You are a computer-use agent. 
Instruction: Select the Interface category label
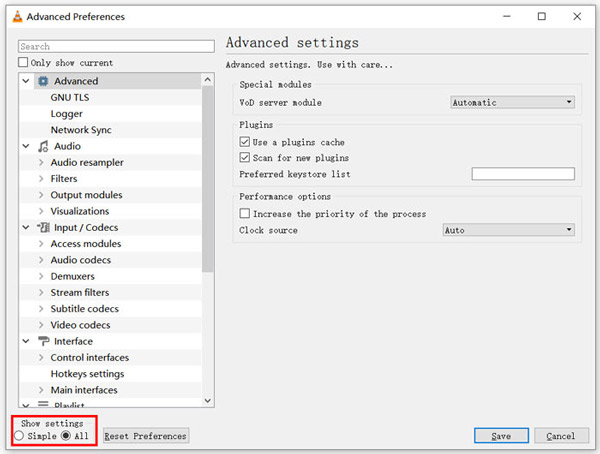click(73, 341)
